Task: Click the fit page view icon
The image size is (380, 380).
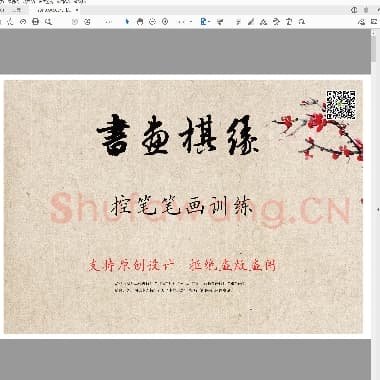Action: tap(203, 22)
